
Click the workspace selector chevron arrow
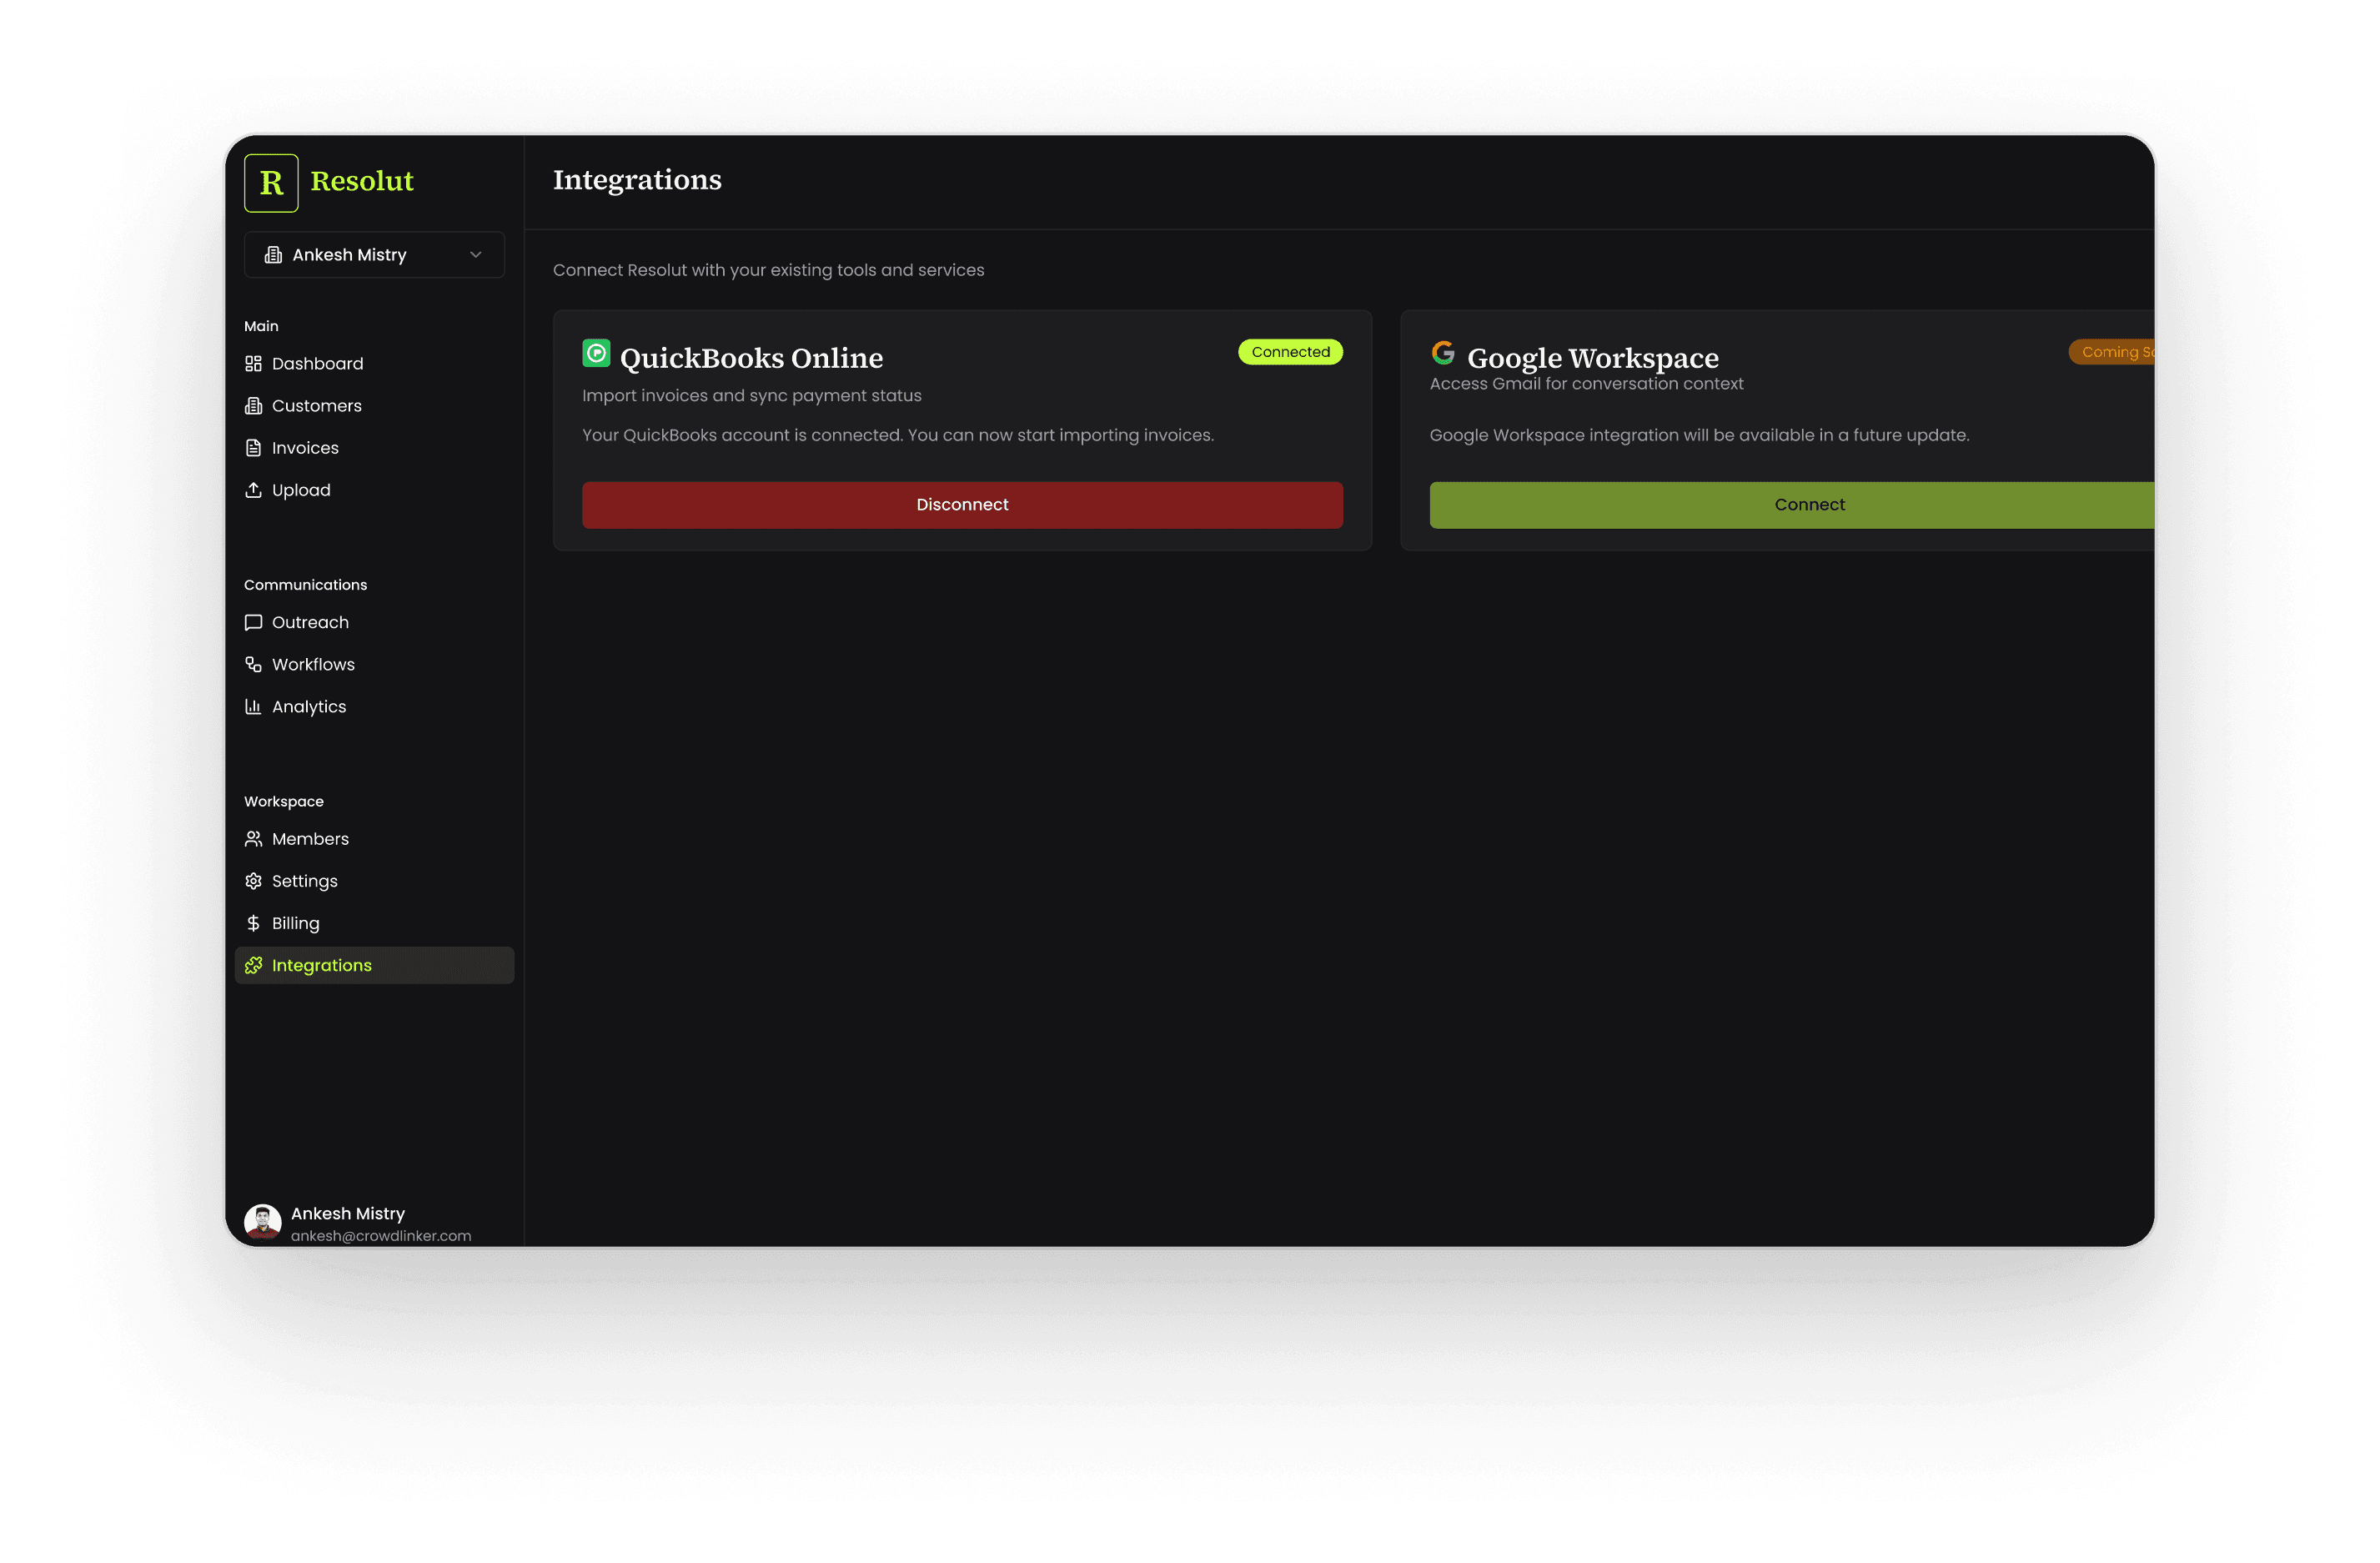click(x=476, y=255)
